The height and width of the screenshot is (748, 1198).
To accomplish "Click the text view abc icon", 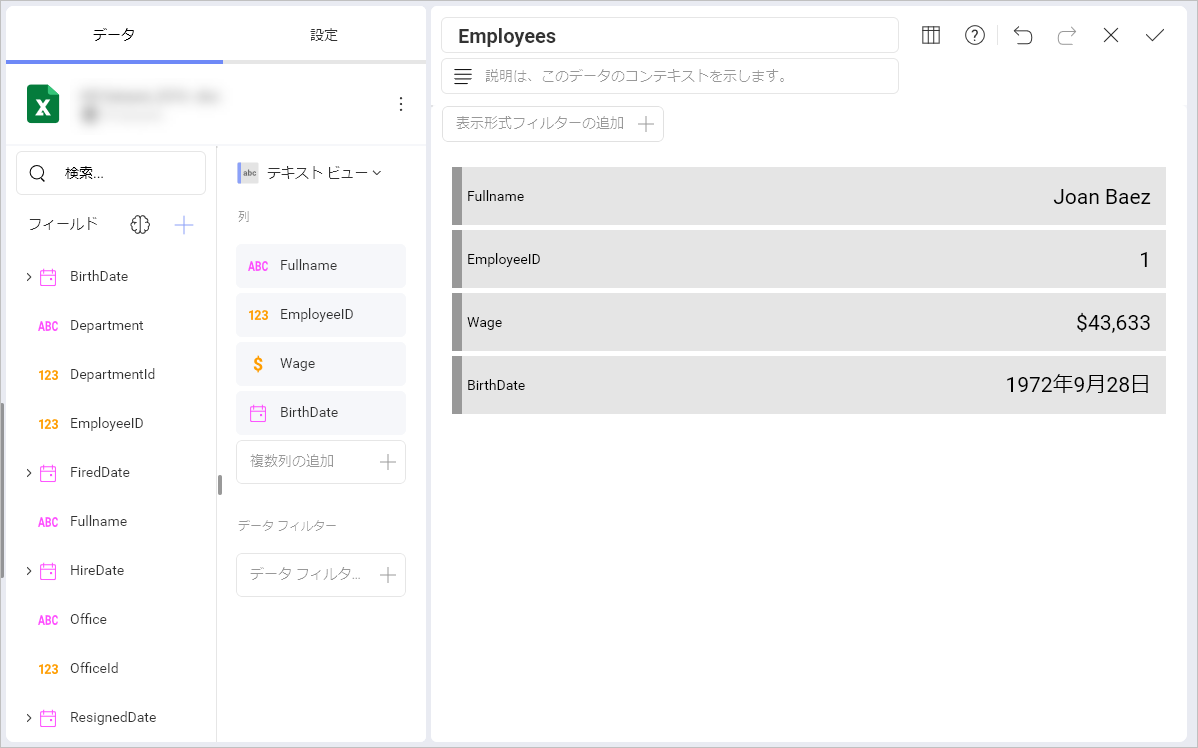I will tap(248, 173).
